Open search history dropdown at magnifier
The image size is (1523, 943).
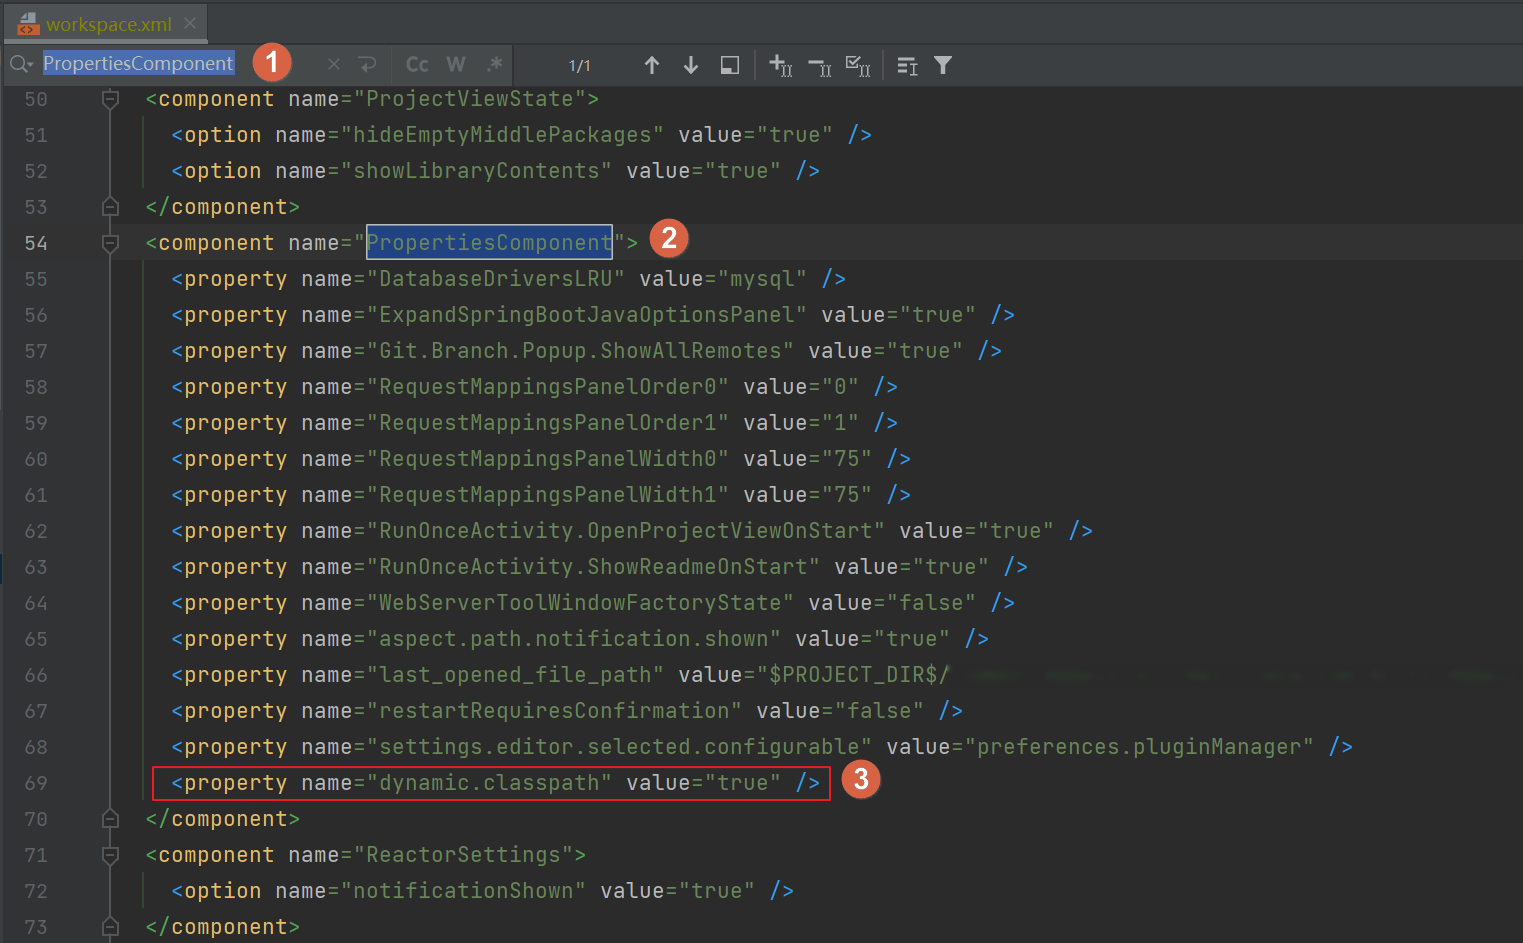pyautogui.click(x=21, y=64)
